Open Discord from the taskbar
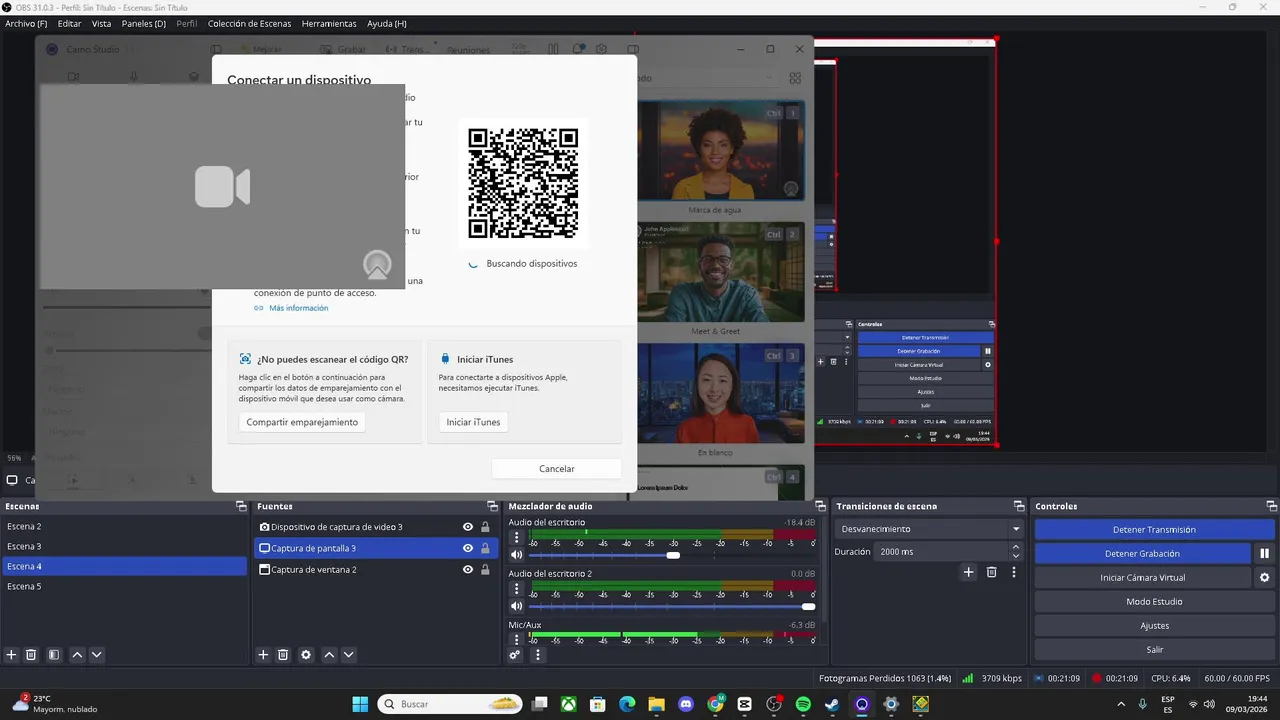Viewport: 1280px width, 720px height. tap(686, 704)
